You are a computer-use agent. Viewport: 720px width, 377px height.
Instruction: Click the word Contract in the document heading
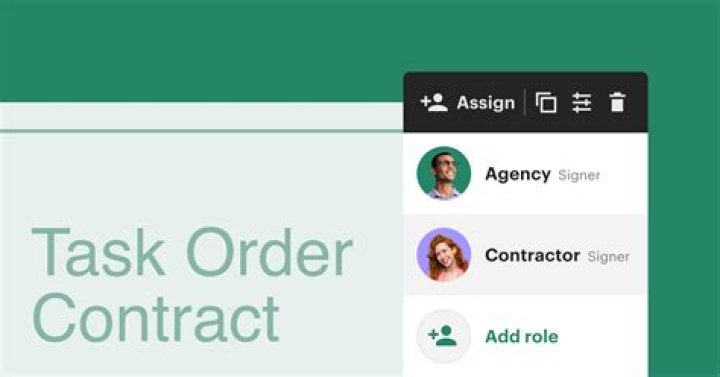(x=156, y=319)
